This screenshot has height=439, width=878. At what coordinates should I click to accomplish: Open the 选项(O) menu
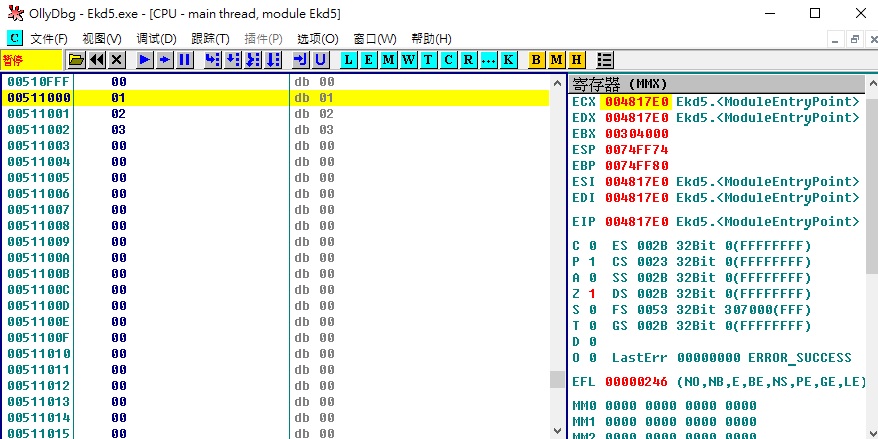tap(317, 38)
